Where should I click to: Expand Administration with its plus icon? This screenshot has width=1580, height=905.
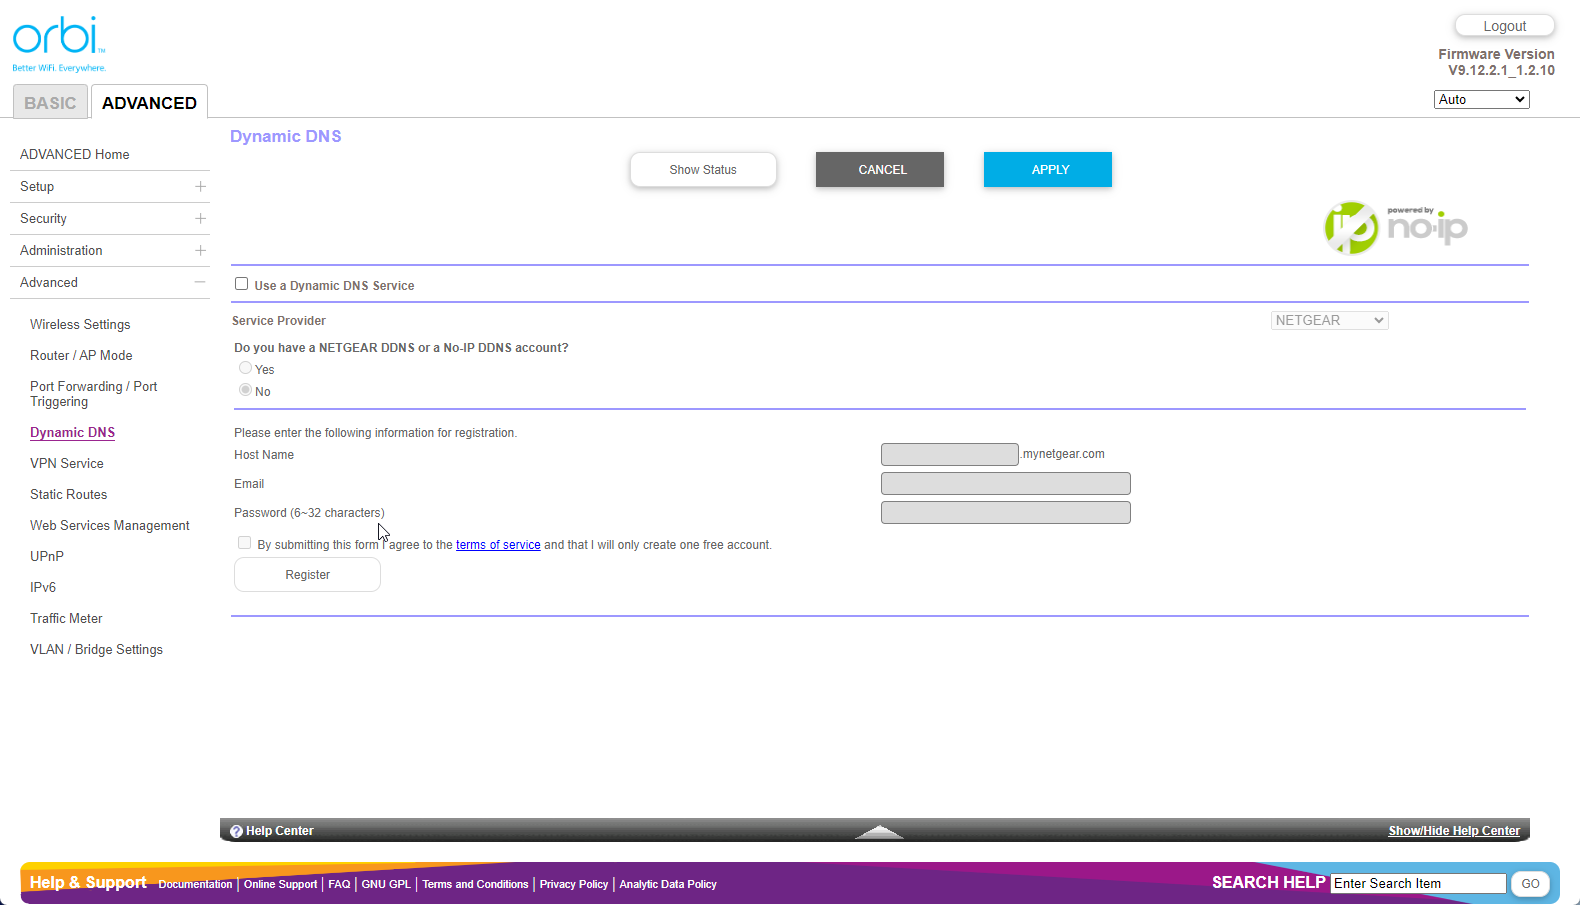coord(200,251)
